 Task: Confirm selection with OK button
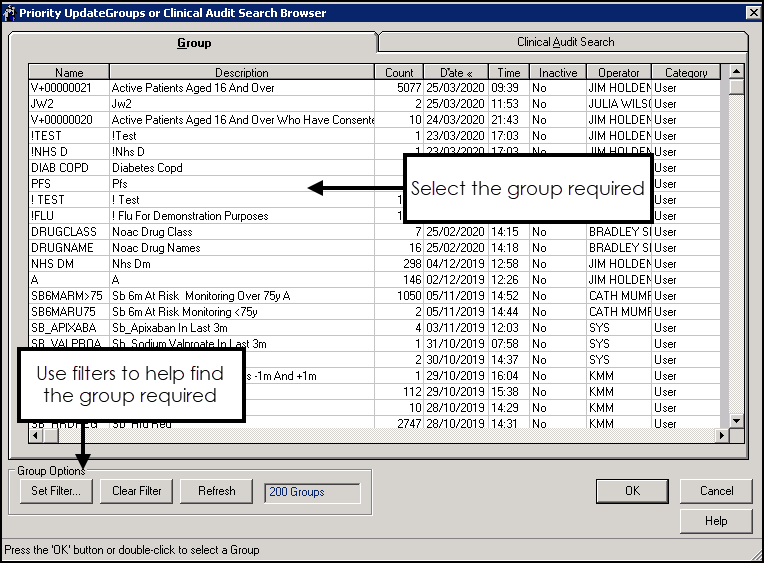pos(632,491)
